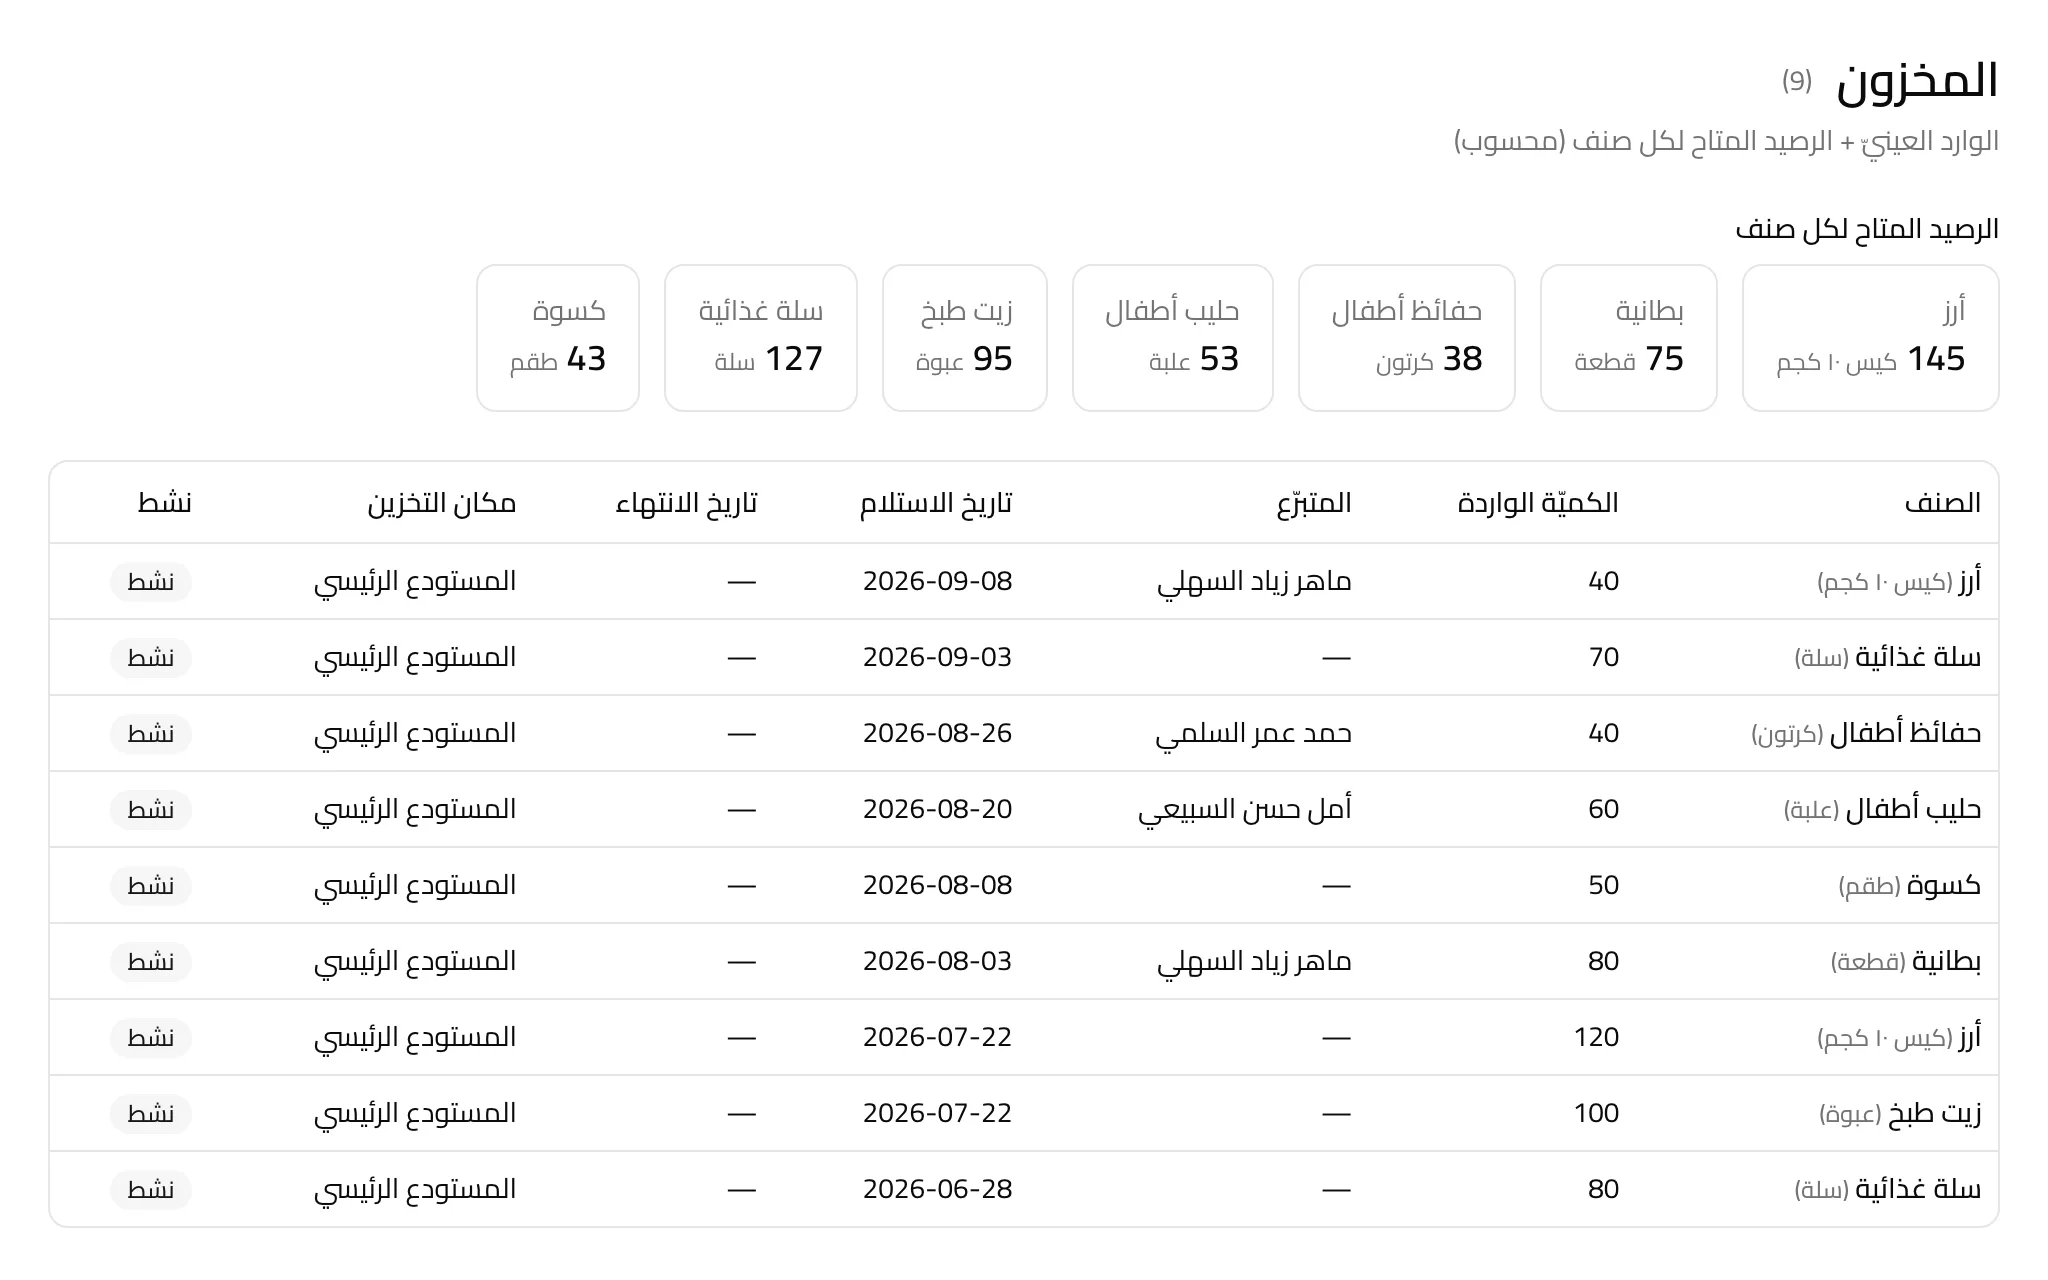The image size is (2048, 1280).
Task: Select the أرز item with quantity 120
Action: coord(1899,1038)
